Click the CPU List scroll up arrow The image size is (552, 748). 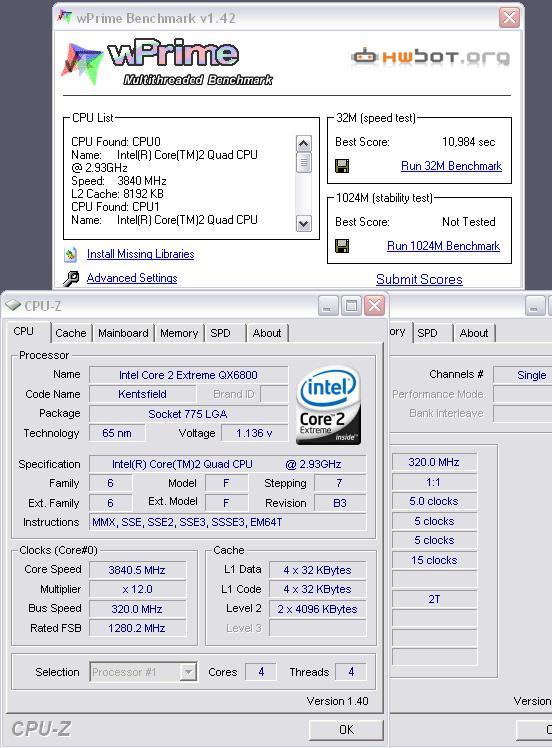pyautogui.click(x=304, y=144)
